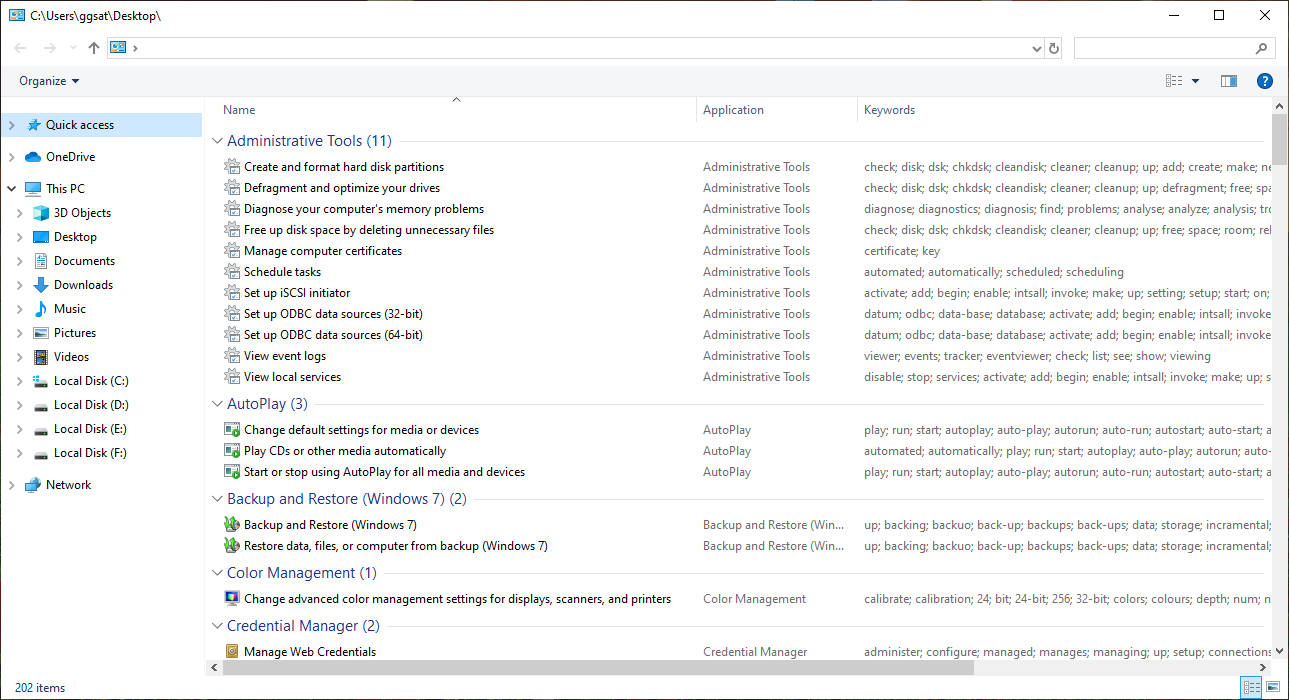Click the Documents icon in sidebar
Viewport: 1289px width, 700px height.
(x=41, y=261)
